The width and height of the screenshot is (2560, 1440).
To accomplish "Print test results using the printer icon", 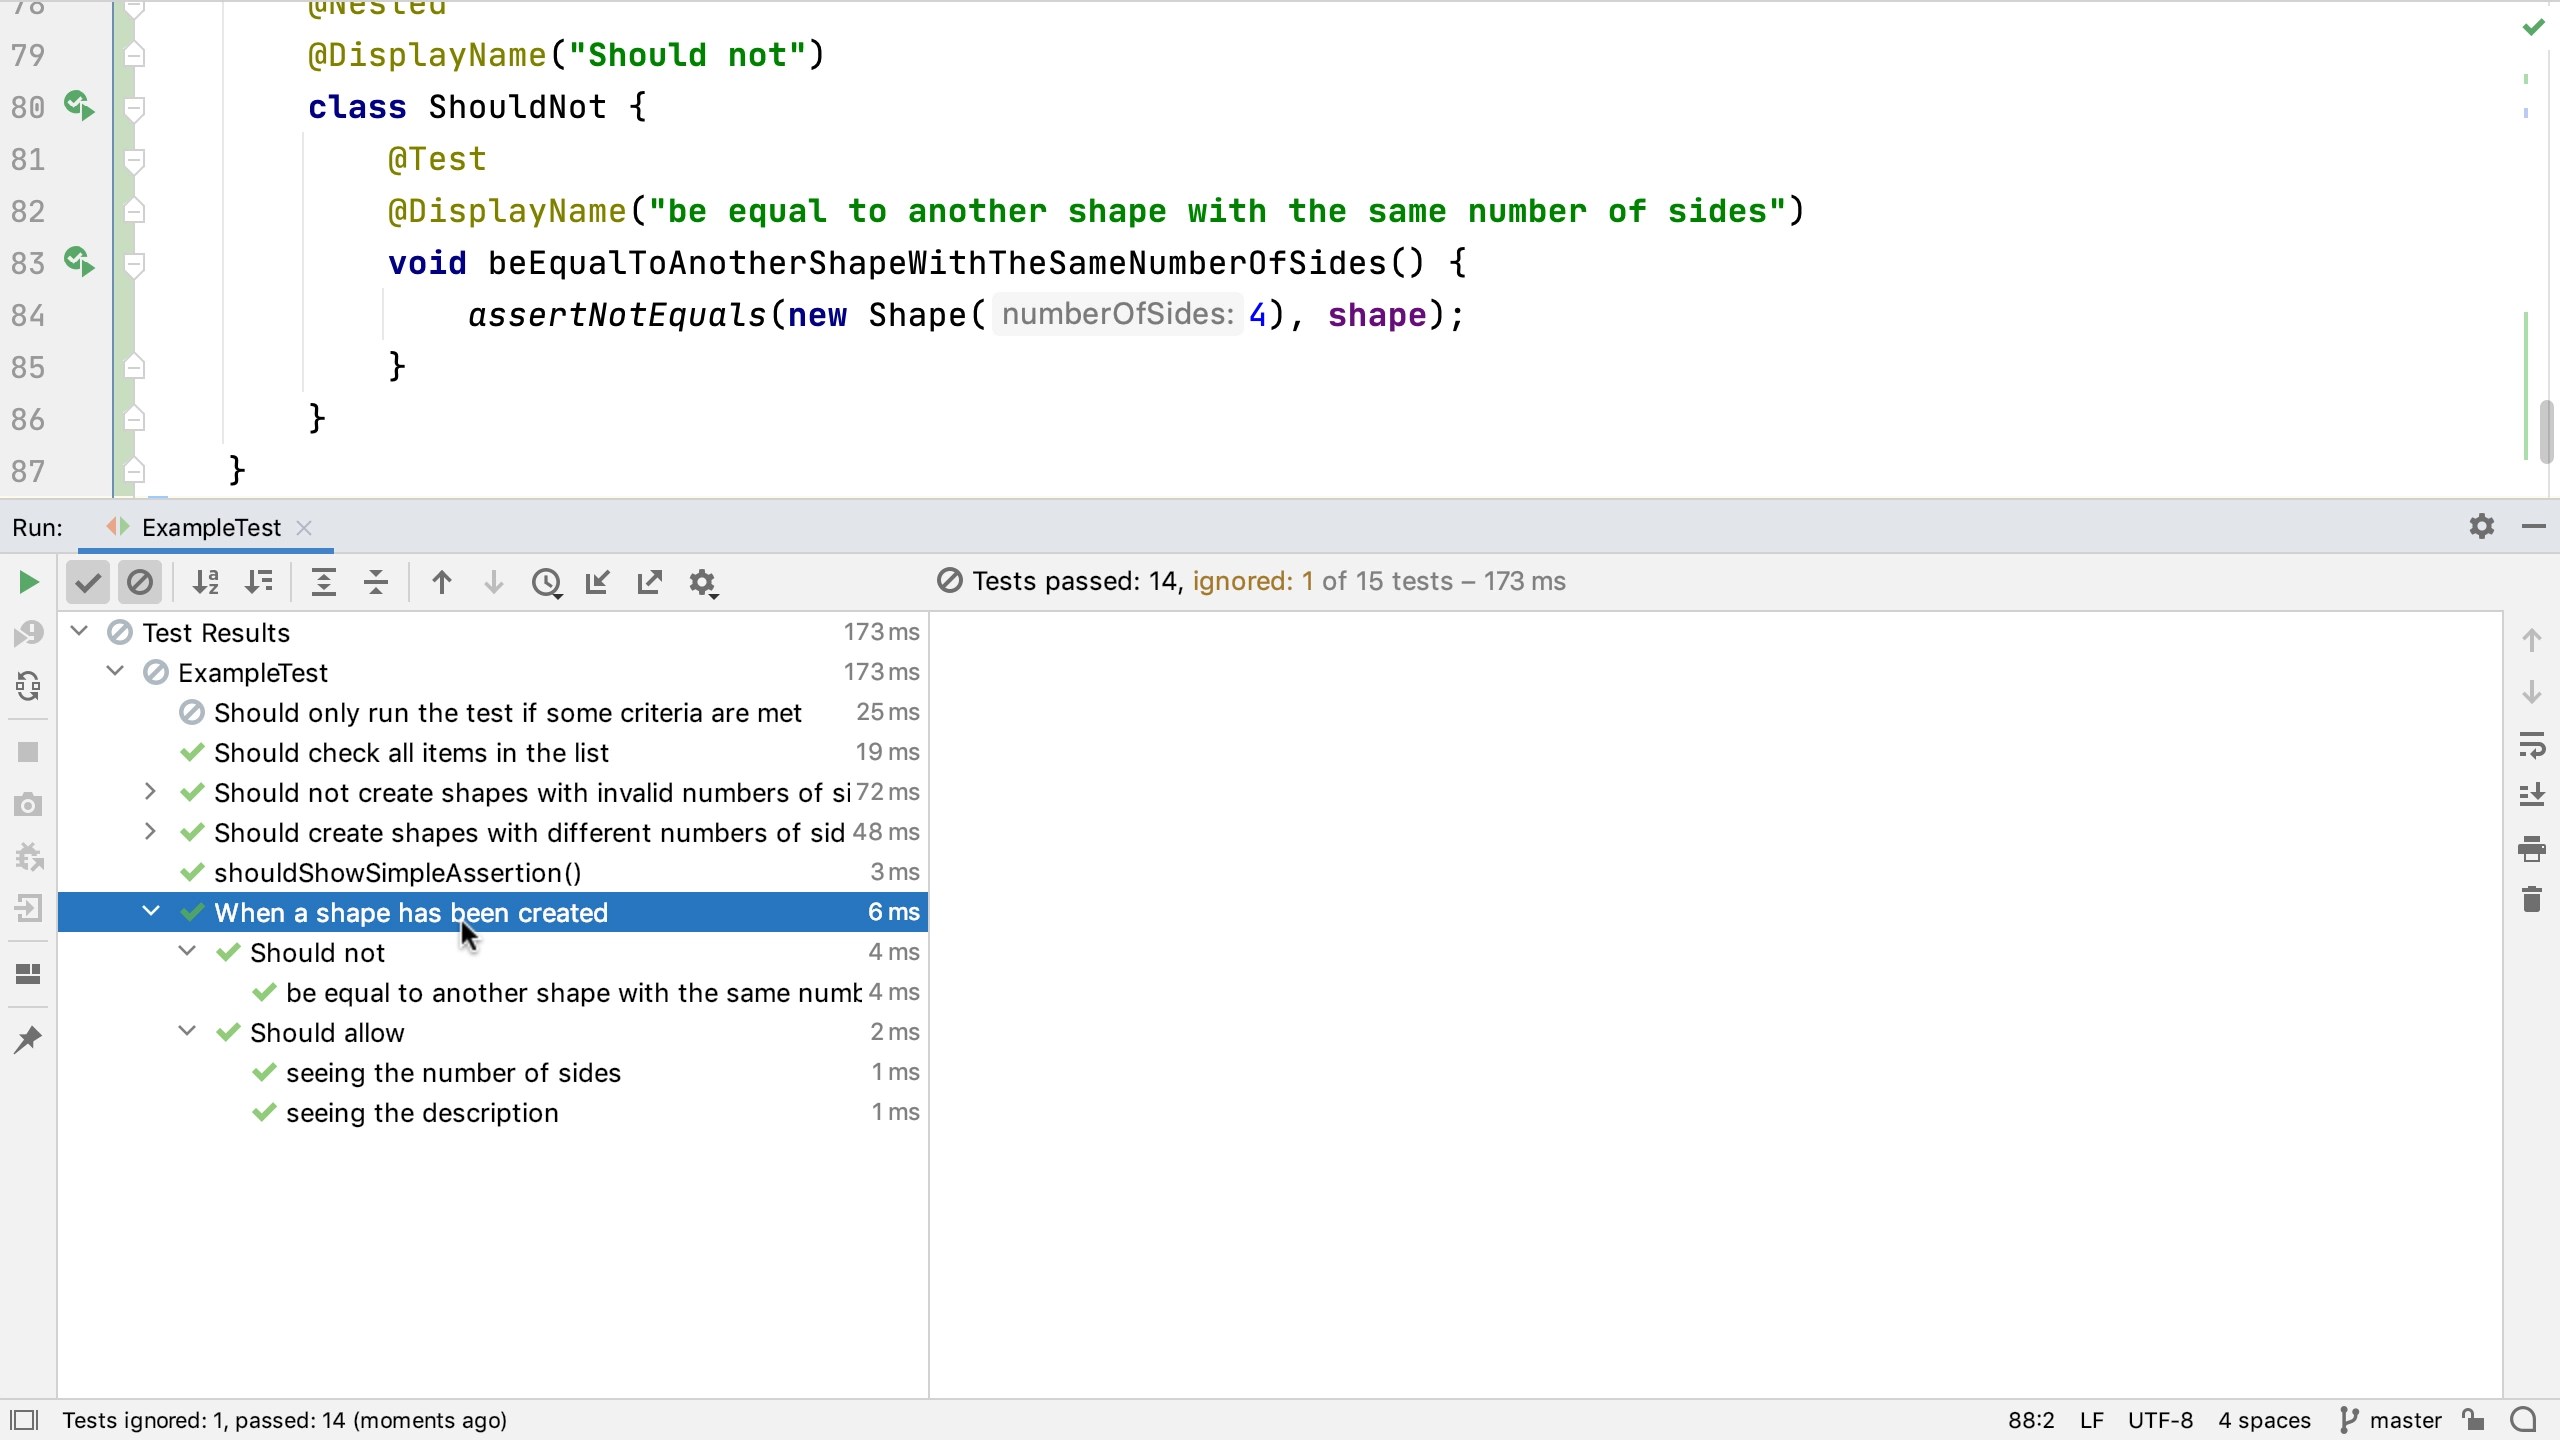I will (x=2531, y=849).
